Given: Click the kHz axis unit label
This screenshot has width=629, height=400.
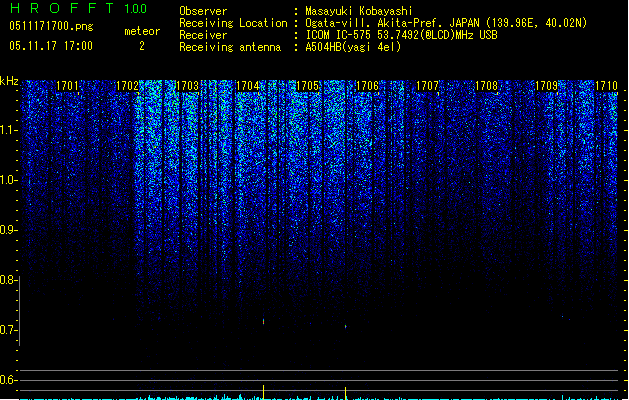Looking at the screenshot, I should 9,81.
